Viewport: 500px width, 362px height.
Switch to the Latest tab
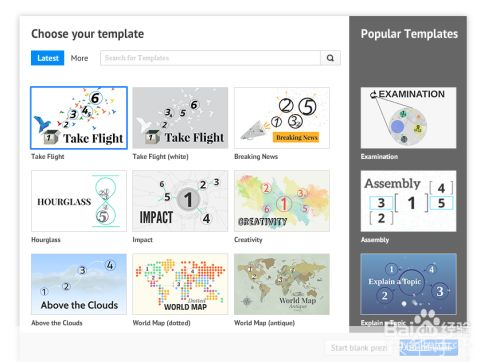tap(48, 58)
